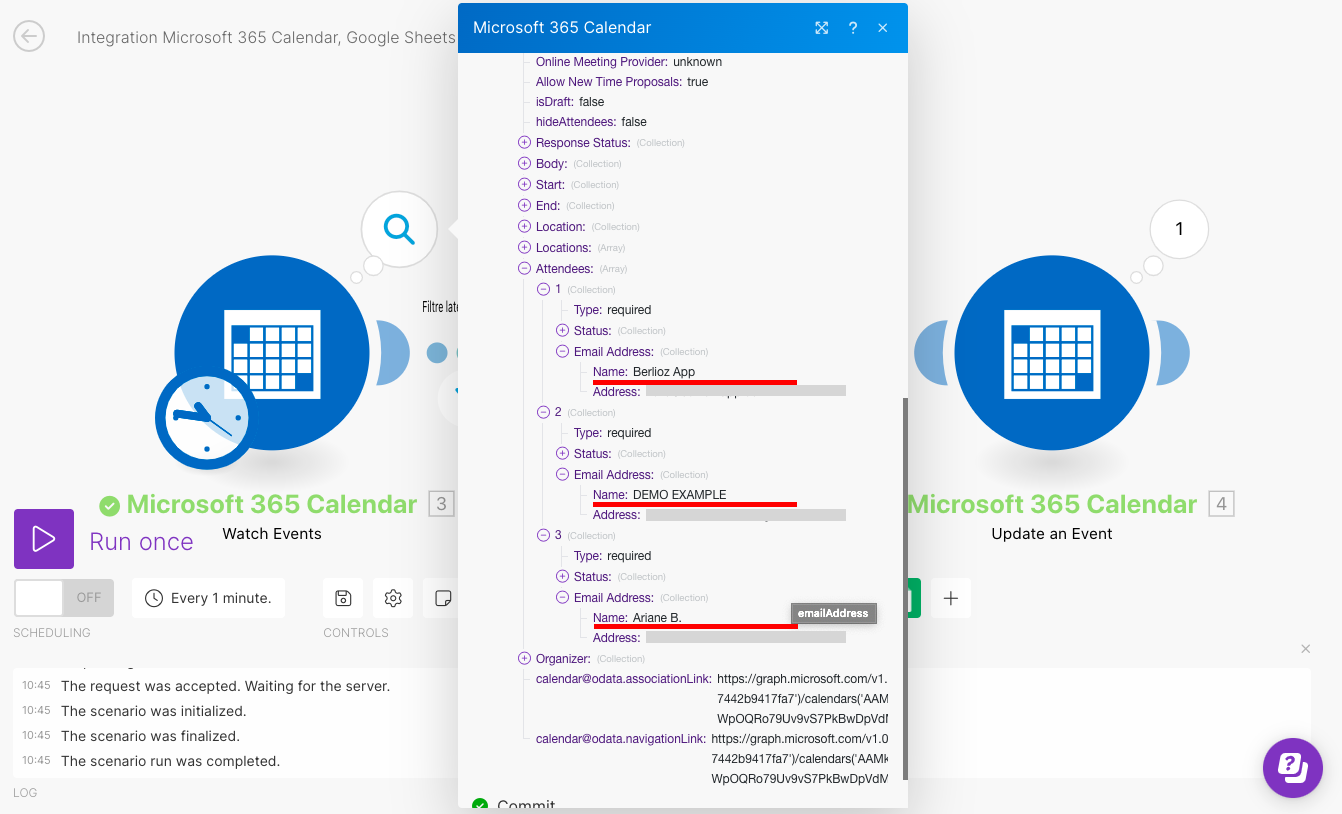Open the Watch Events calendar module

[x=272, y=352]
